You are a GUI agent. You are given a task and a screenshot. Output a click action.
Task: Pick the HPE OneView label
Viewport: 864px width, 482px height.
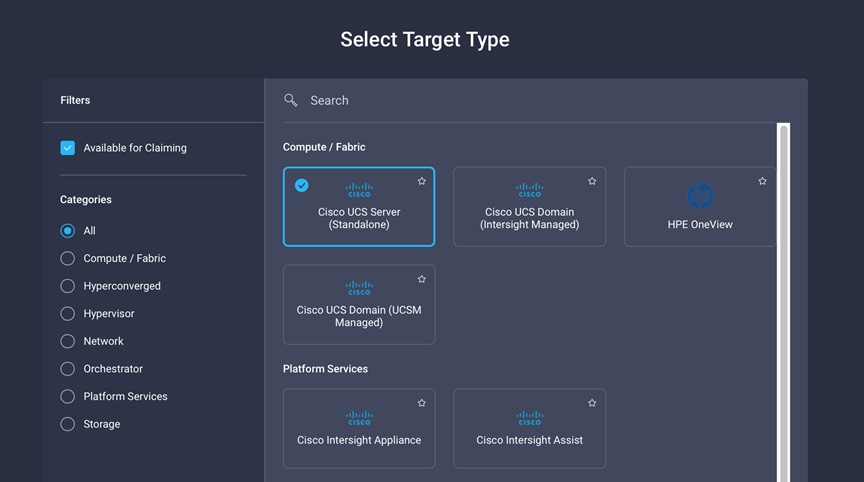point(700,224)
